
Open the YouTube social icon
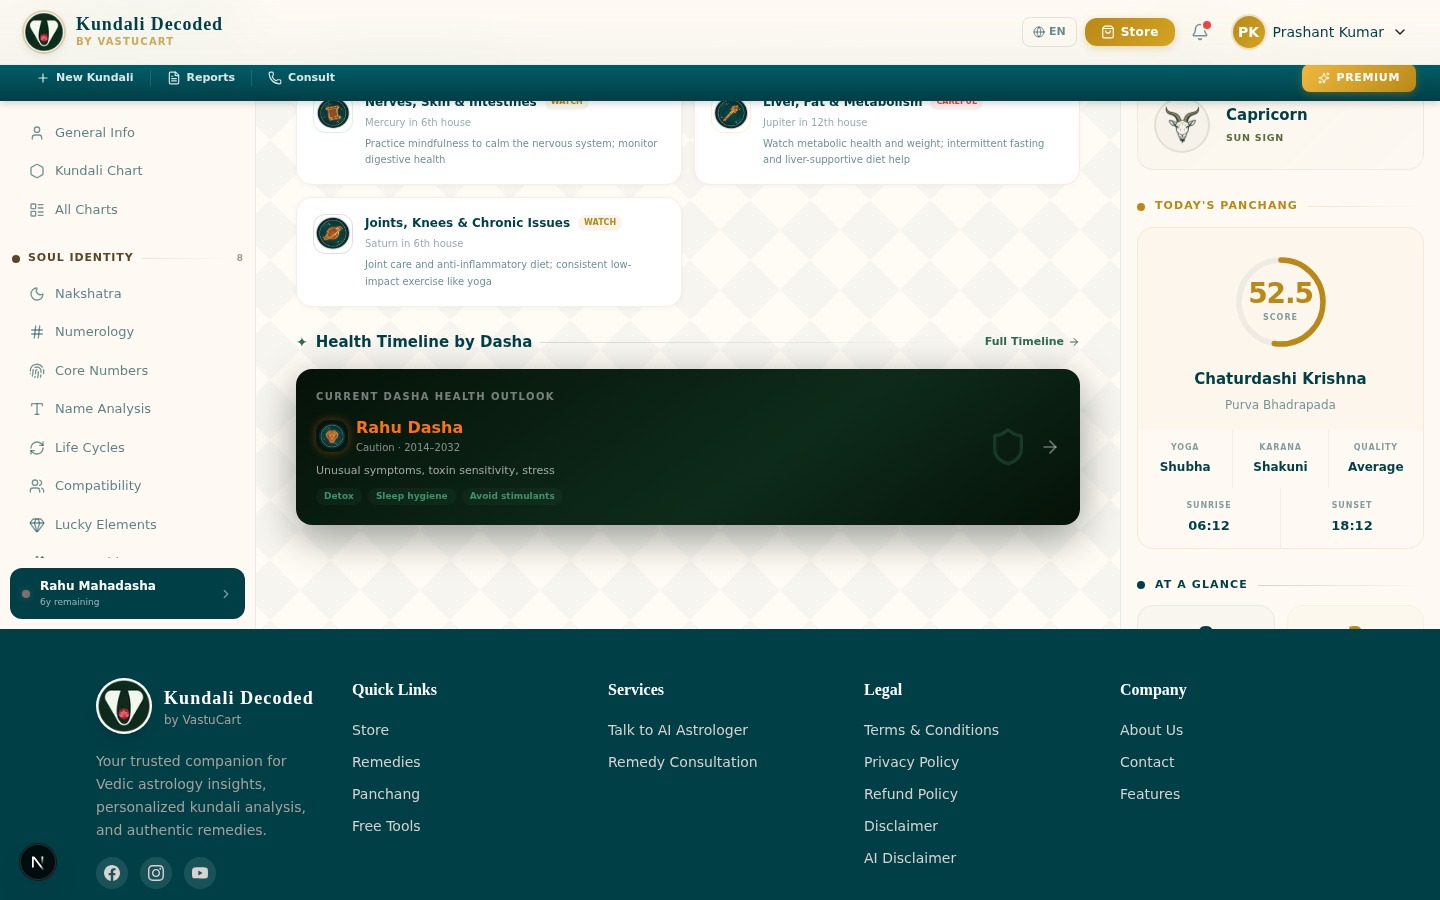[x=200, y=873]
